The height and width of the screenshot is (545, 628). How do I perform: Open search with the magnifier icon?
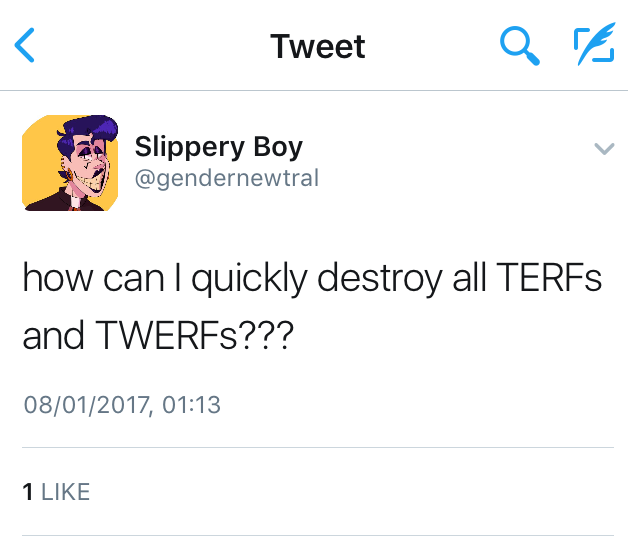tap(518, 46)
